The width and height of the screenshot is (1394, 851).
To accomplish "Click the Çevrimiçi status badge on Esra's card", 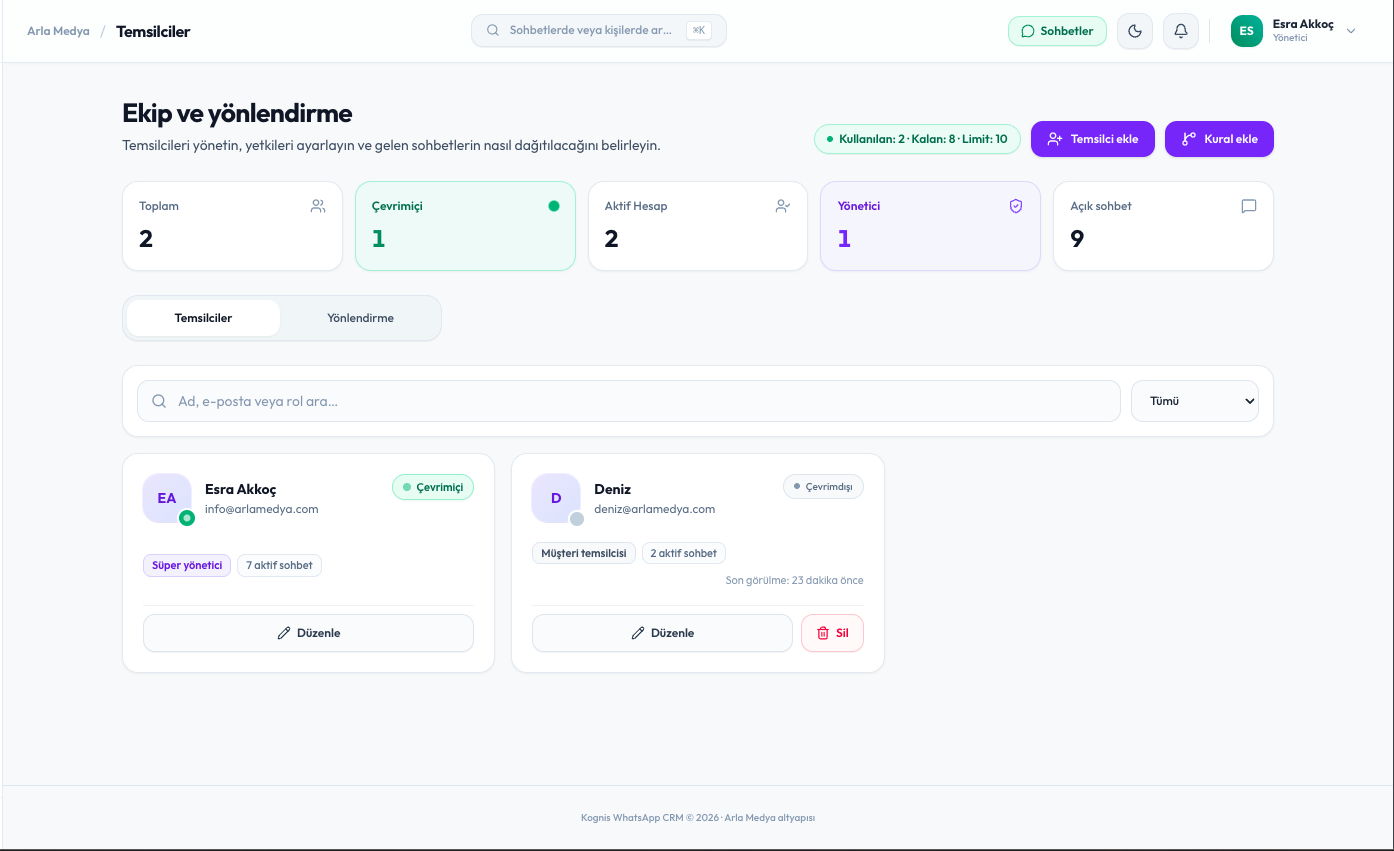I will coord(433,487).
